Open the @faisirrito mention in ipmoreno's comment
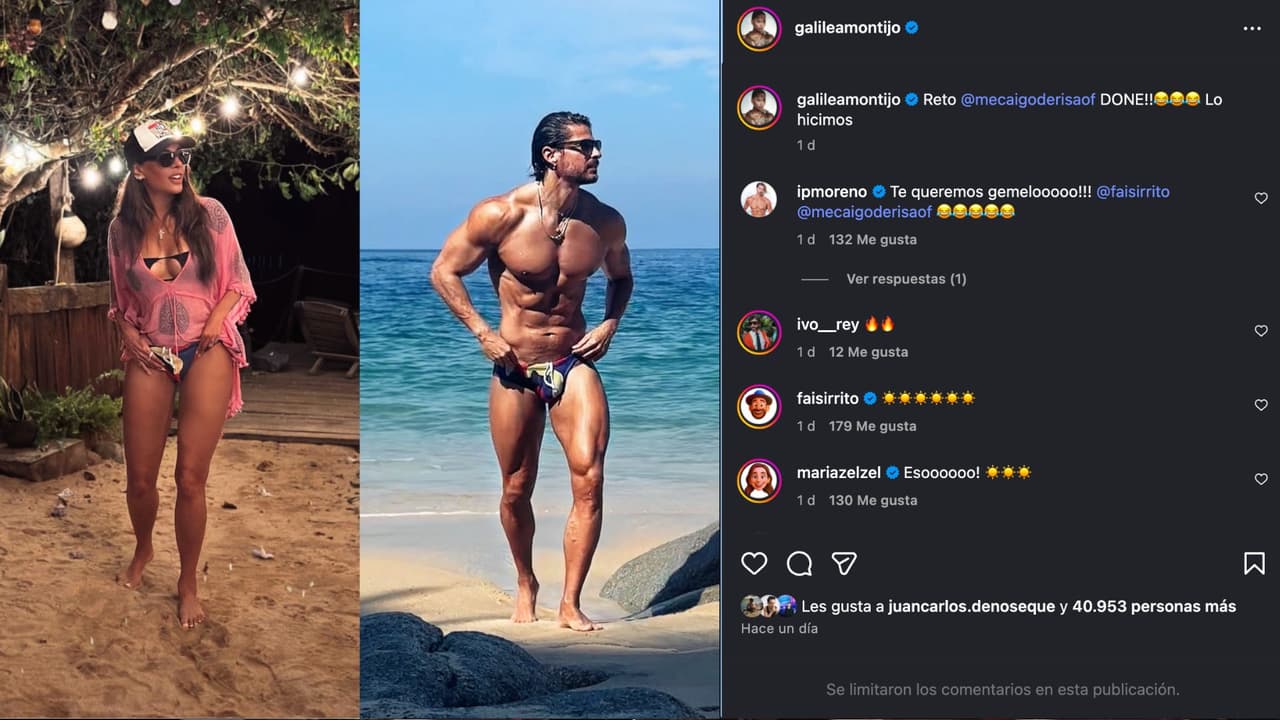Viewport: 1280px width, 720px height. point(1135,190)
